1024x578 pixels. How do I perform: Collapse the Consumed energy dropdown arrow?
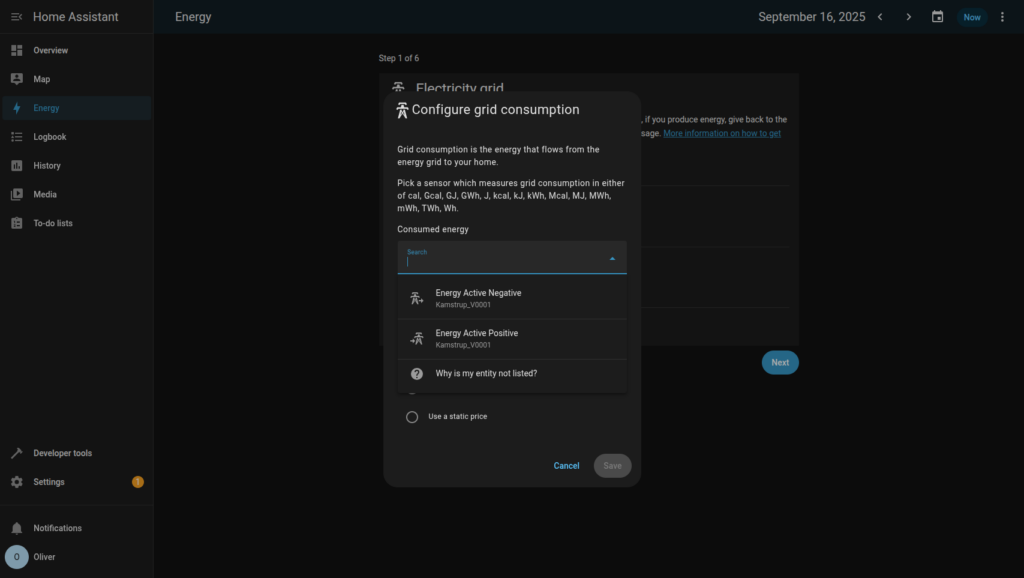pyautogui.click(x=612, y=259)
